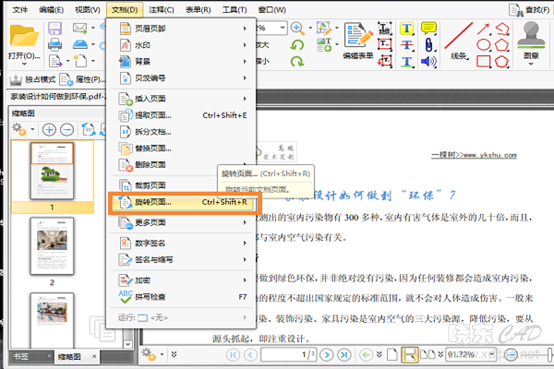
Task: Go to previous page button
Action: coord(251,355)
